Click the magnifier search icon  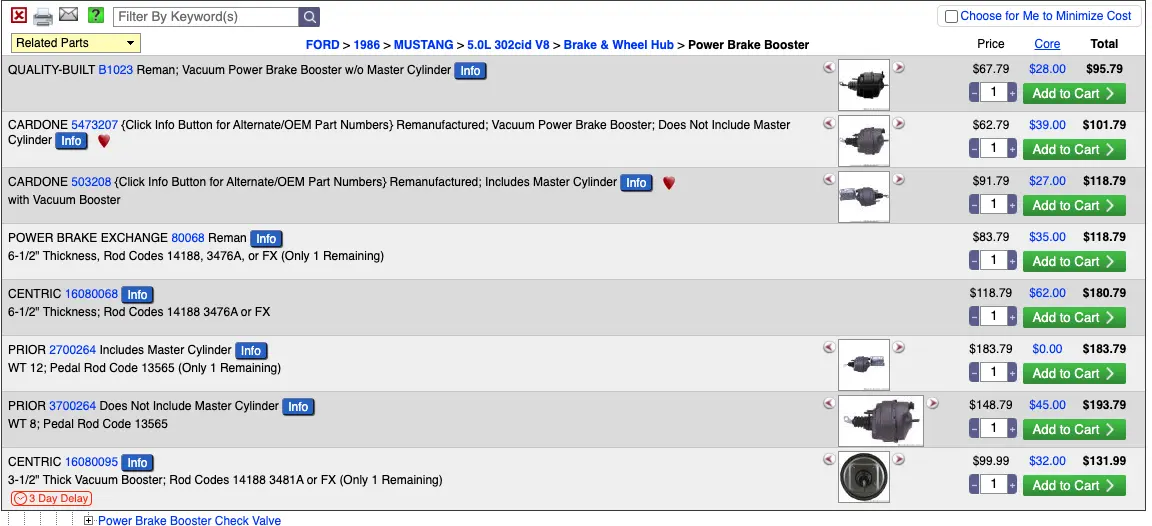coord(309,17)
